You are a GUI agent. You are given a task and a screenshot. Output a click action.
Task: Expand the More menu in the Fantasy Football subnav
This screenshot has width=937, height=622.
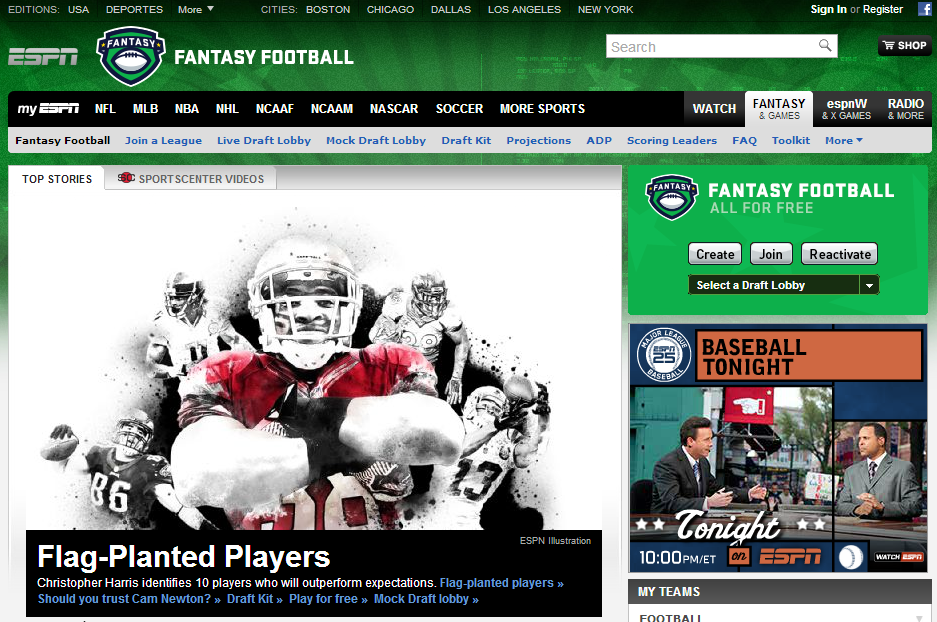pyautogui.click(x=844, y=140)
